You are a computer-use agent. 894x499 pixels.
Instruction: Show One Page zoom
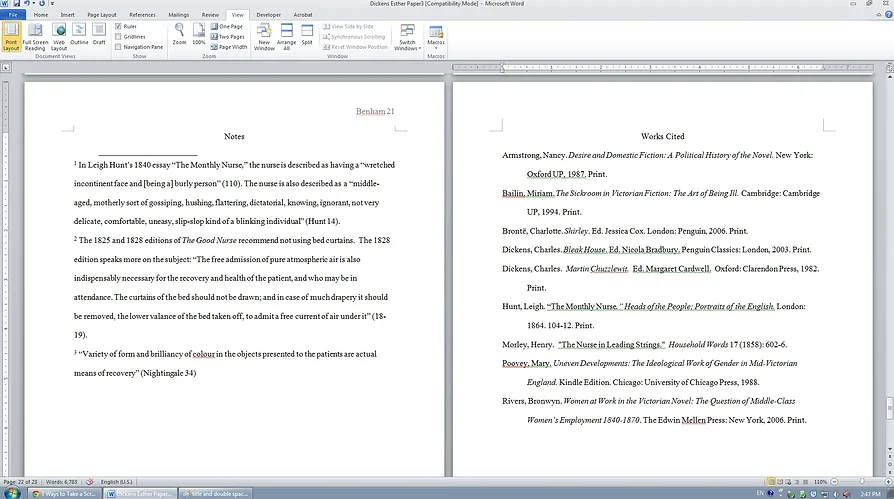(x=227, y=26)
